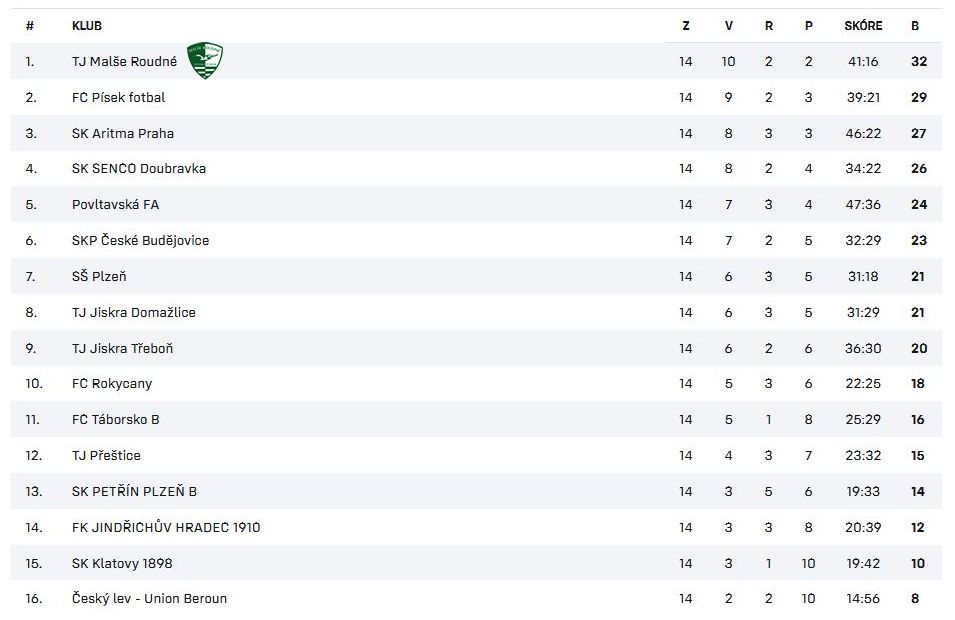Open Povltavská FA club row
Screen dimensions: 955x620
pos(115,205)
